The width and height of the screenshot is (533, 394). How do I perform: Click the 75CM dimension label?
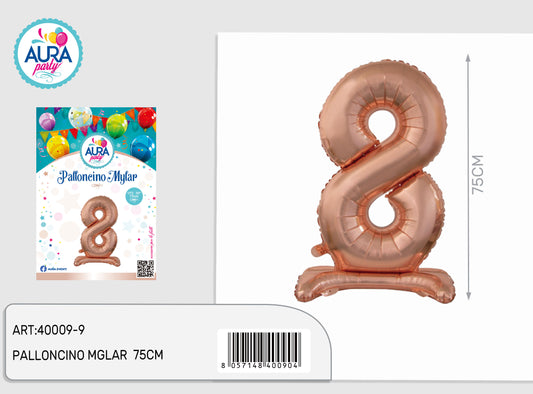[478, 174]
